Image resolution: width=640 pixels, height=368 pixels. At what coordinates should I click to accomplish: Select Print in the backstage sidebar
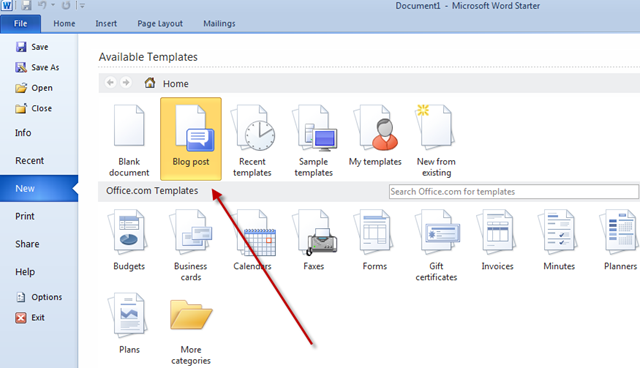coord(25,216)
